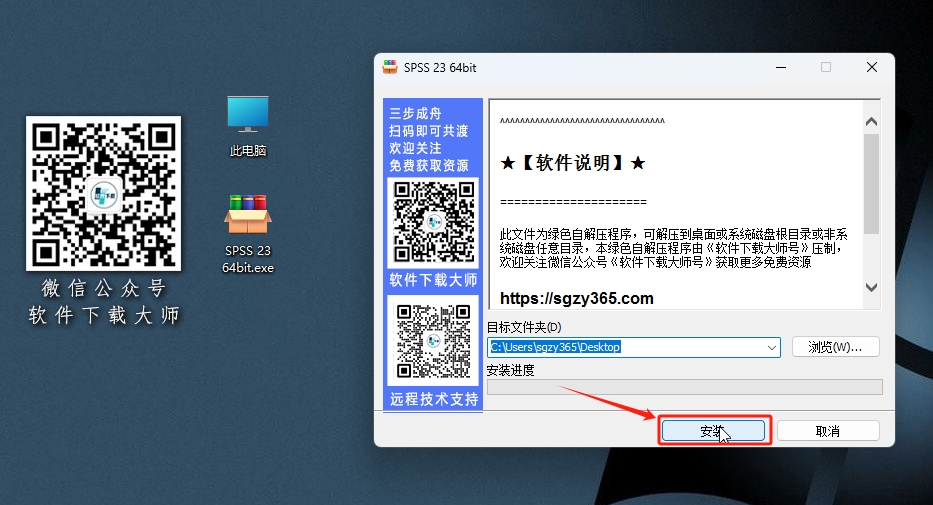Click the description box scrollbar thumb
The width and height of the screenshot is (933, 505).
(x=871, y=184)
